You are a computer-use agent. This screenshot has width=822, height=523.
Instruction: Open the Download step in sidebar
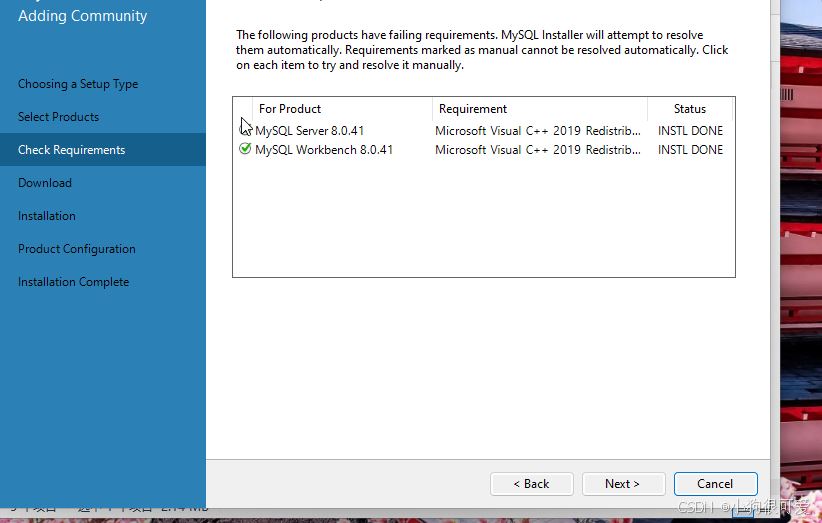click(x=45, y=183)
